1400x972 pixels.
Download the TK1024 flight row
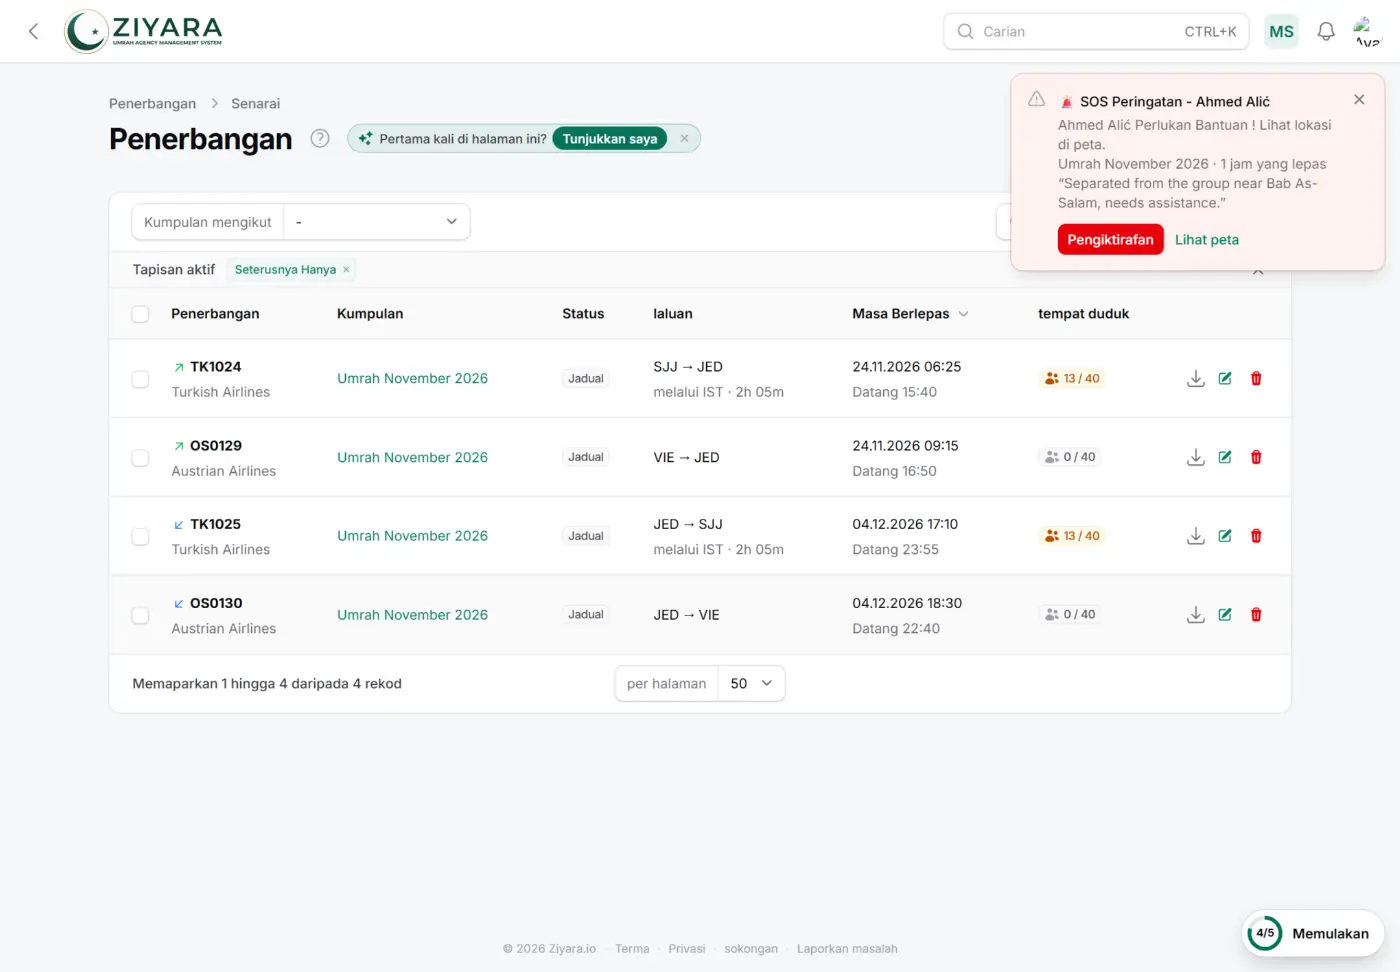1195,378
